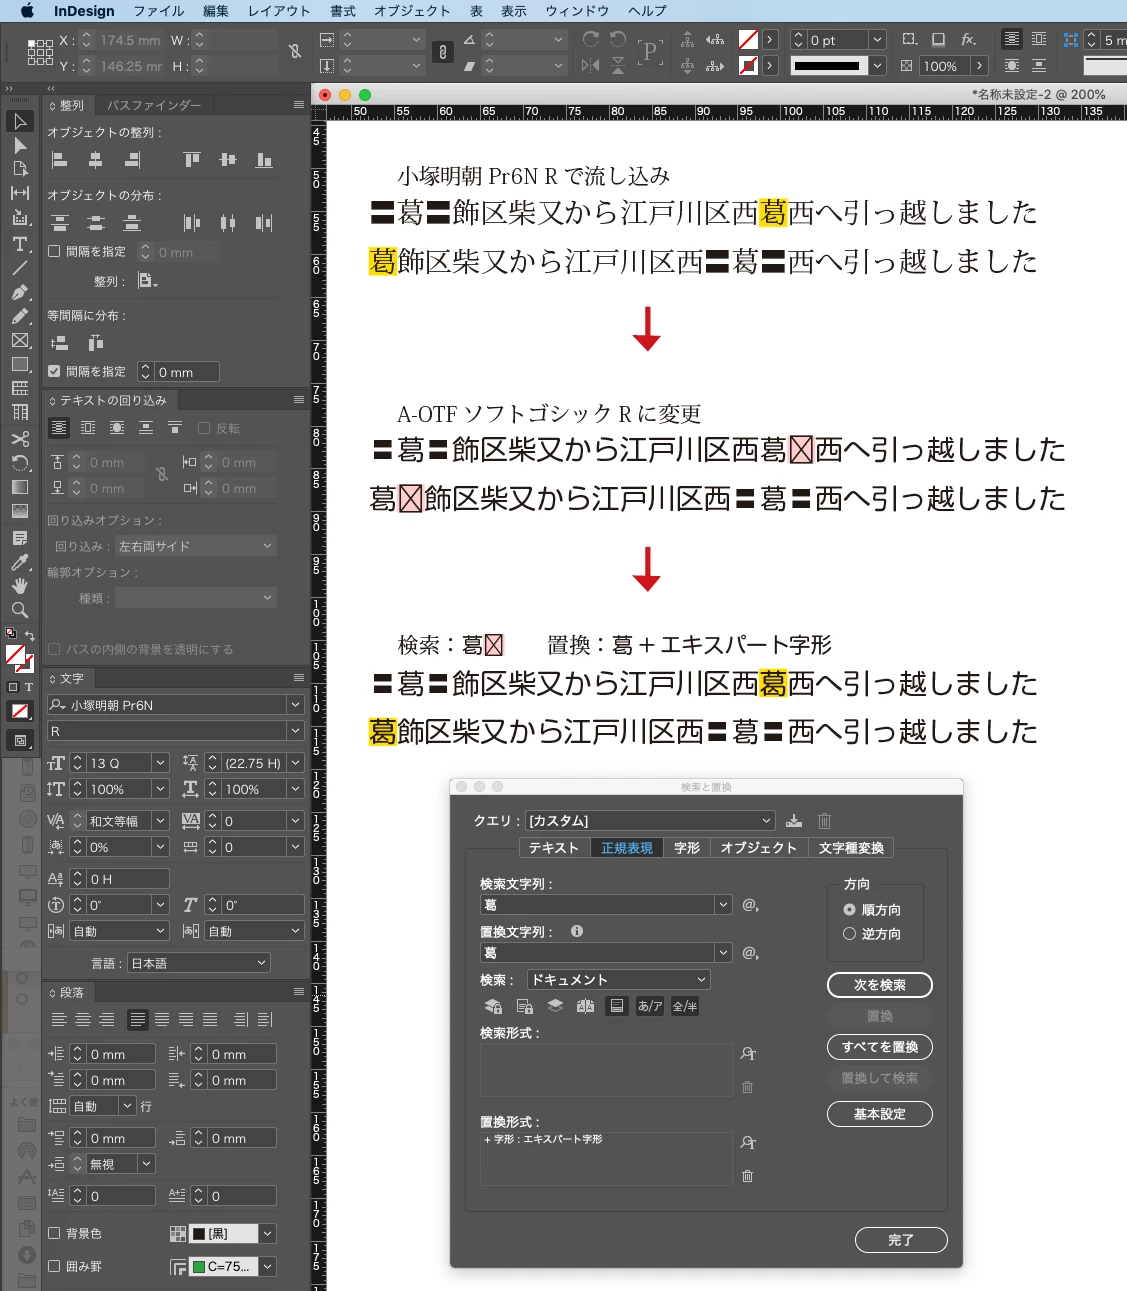The image size is (1127, 1291).
Task: Toggle full/half width sensitivity icon 全/半
Action: coord(685,1006)
